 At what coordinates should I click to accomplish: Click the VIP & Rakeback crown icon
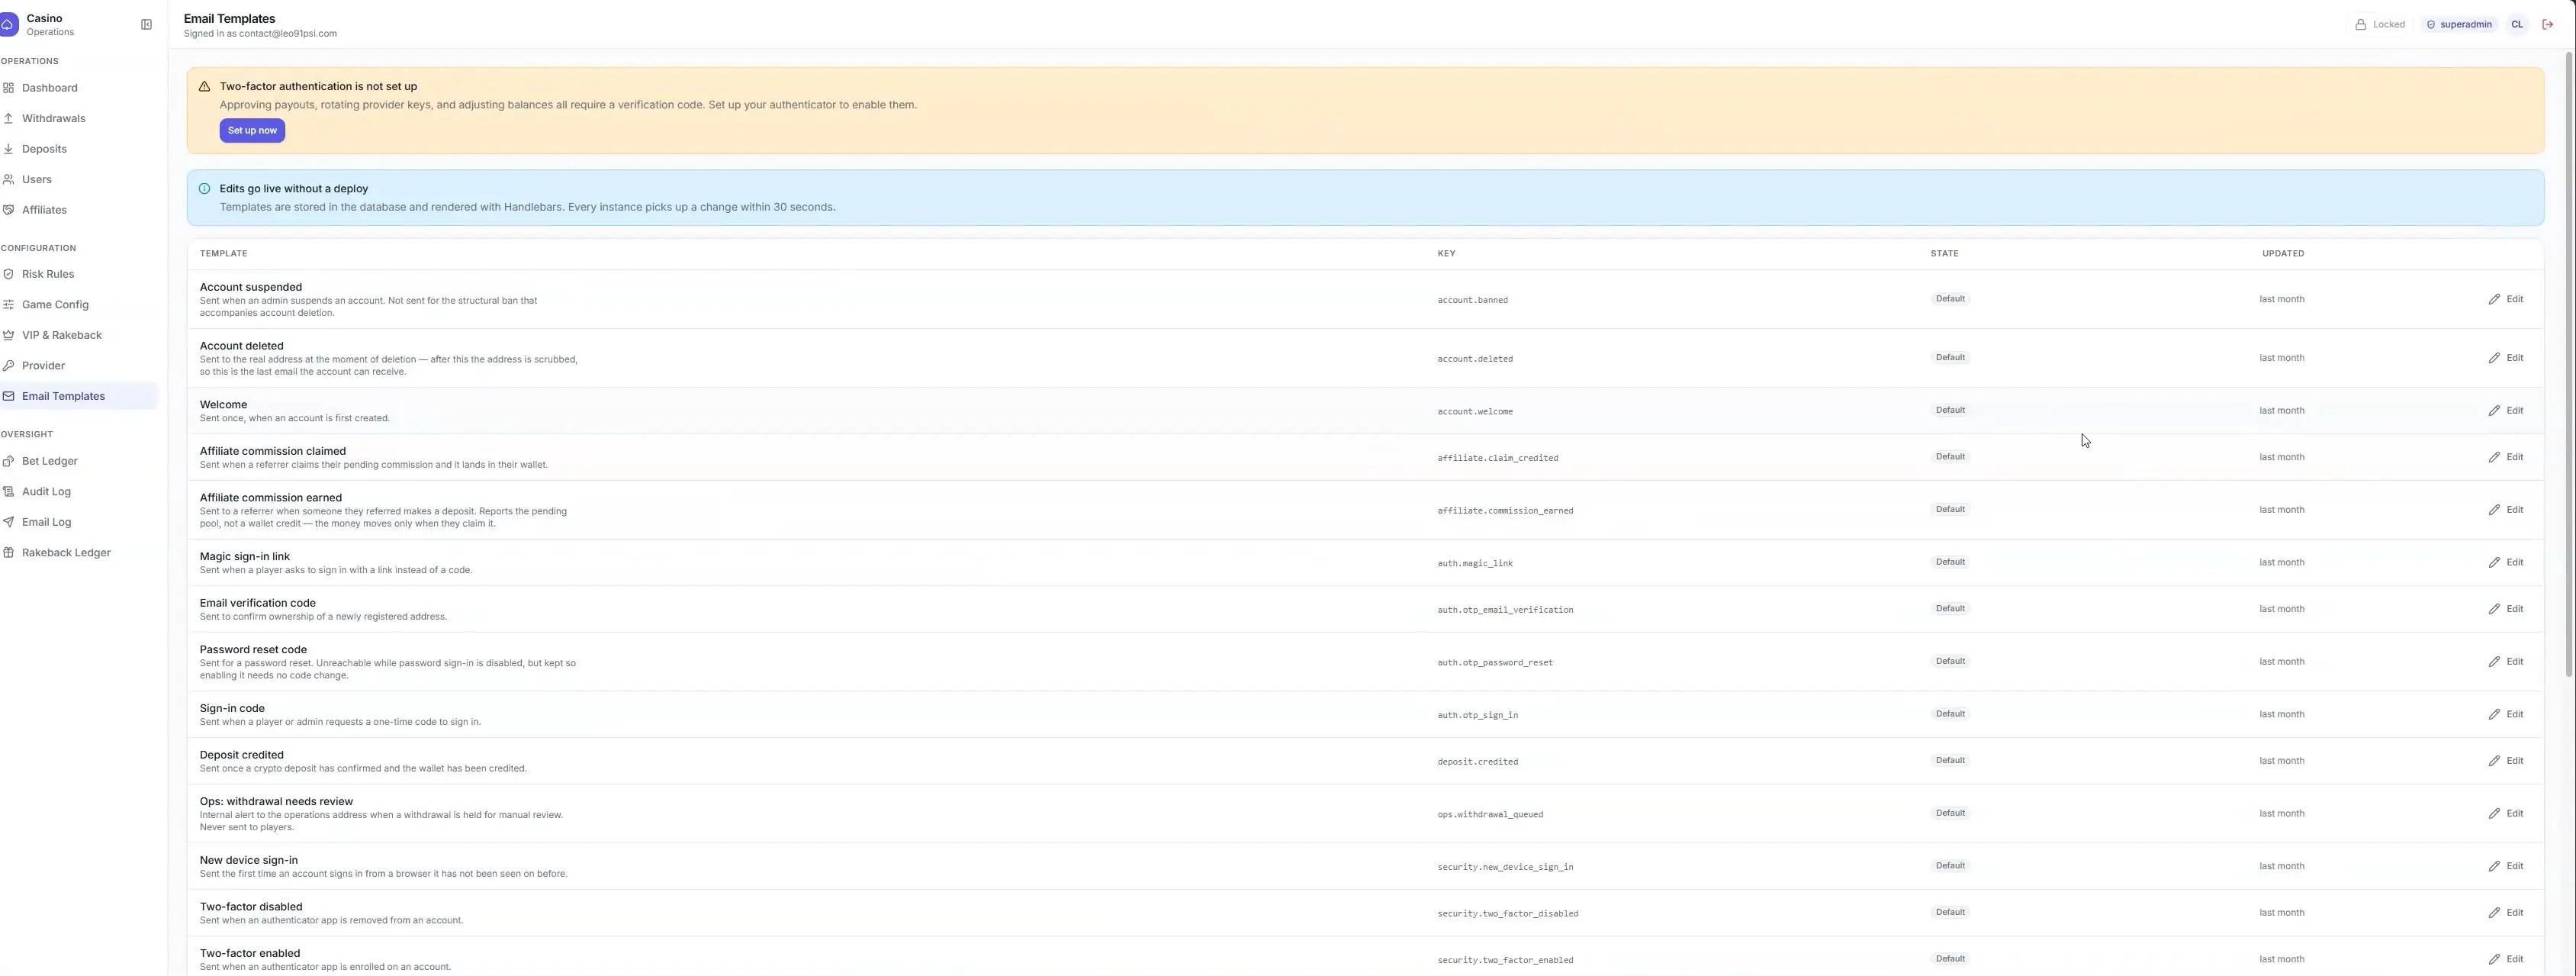(x=9, y=335)
